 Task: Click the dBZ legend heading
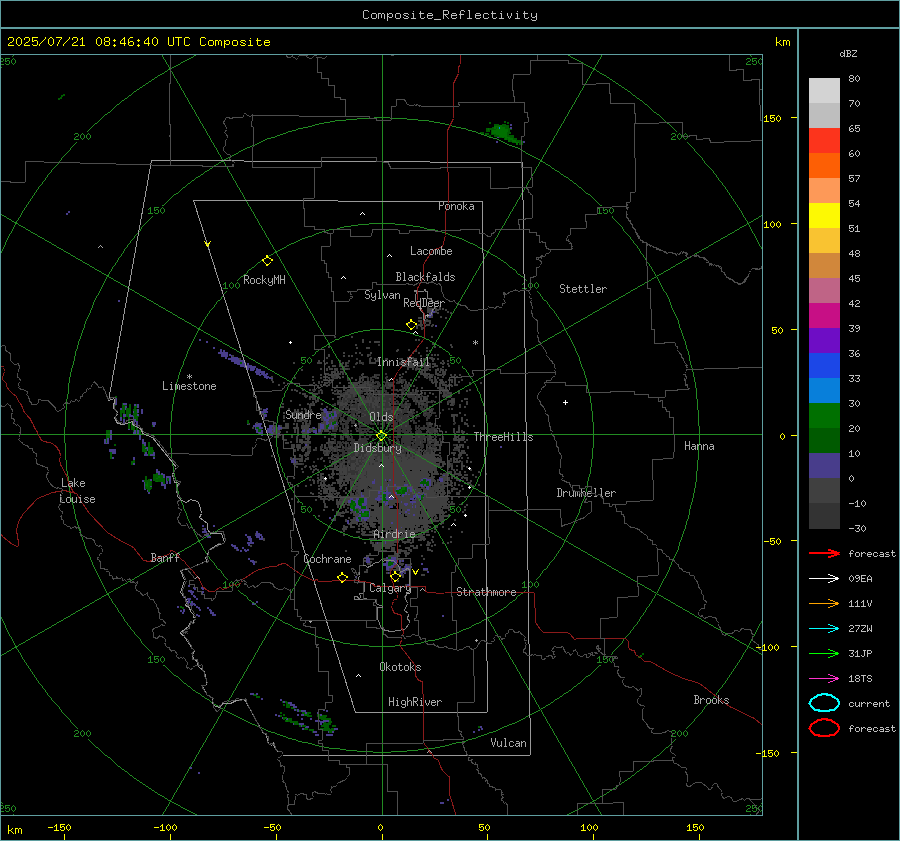click(848, 53)
